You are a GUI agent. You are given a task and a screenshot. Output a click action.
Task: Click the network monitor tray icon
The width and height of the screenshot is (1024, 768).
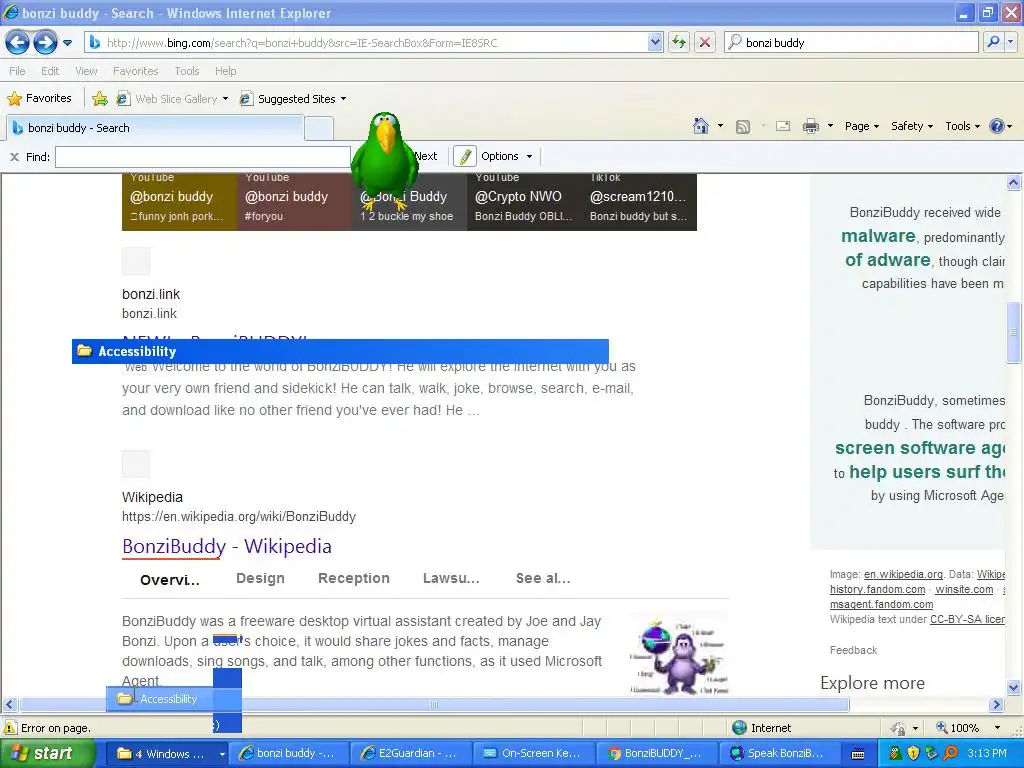931,754
